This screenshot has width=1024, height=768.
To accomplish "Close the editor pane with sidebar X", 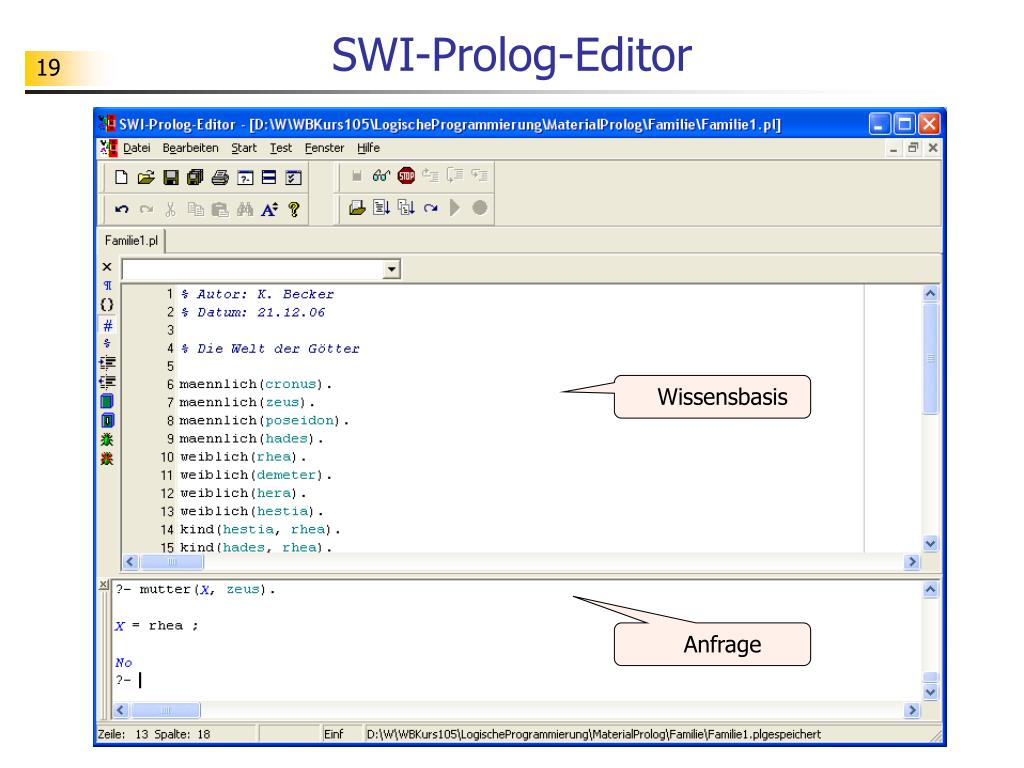I will click(x=107, y=266).
